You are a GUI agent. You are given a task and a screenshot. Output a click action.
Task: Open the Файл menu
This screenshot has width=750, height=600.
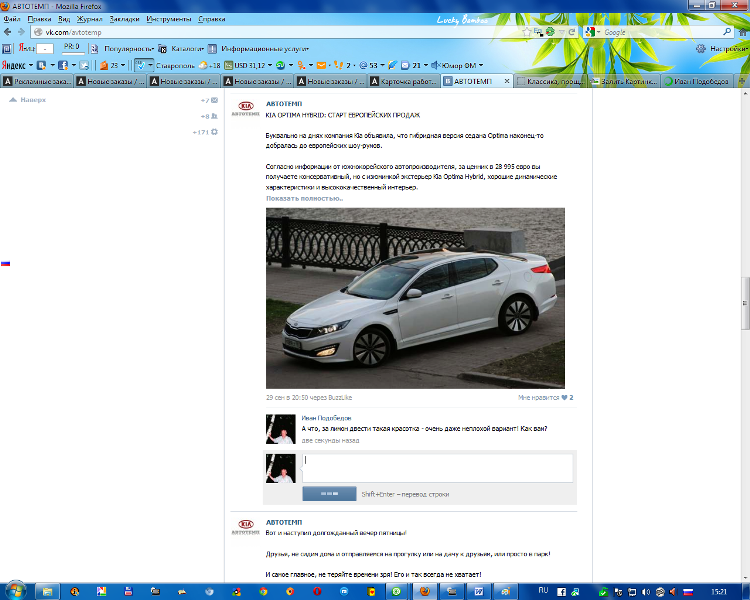pos(12,19)
